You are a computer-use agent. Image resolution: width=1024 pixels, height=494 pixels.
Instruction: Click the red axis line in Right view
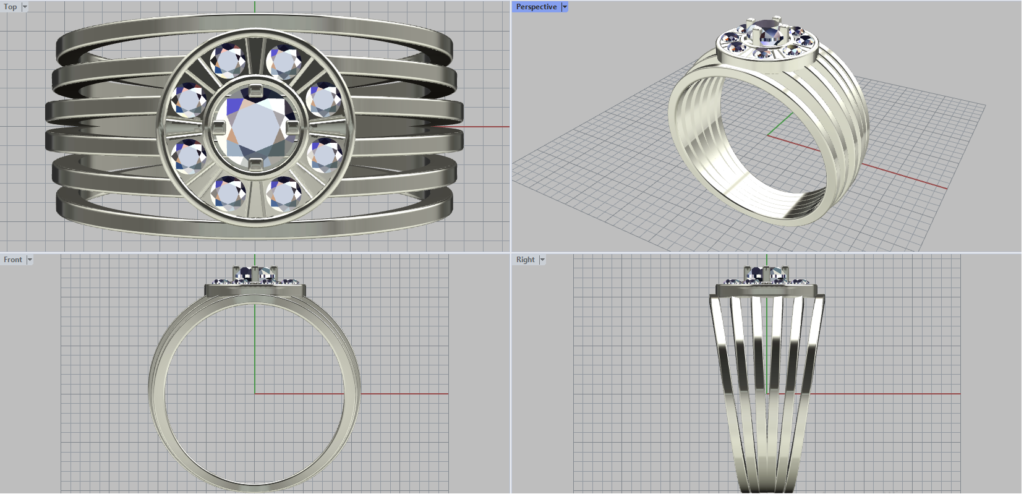coord(900,393)
